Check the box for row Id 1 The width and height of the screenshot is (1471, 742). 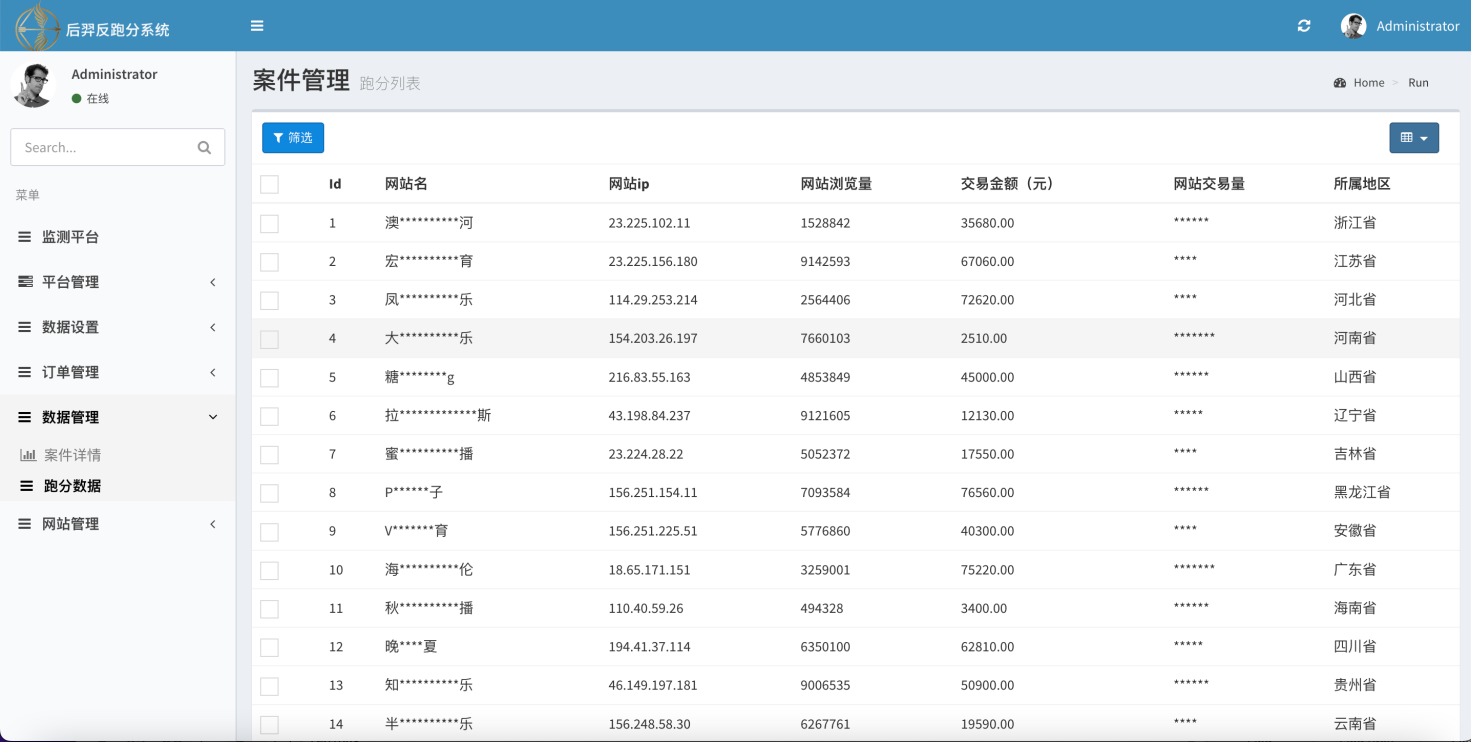point(269,223)
